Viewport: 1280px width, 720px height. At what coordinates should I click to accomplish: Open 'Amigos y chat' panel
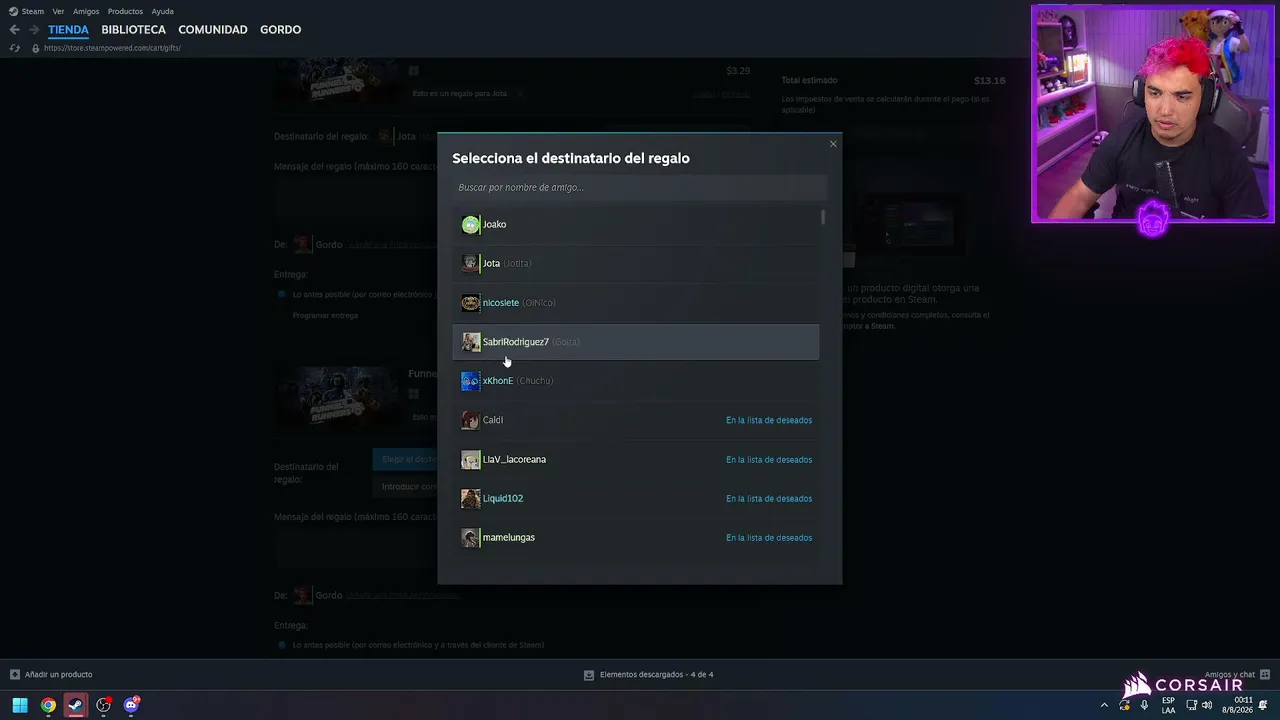coord(1236,675)
